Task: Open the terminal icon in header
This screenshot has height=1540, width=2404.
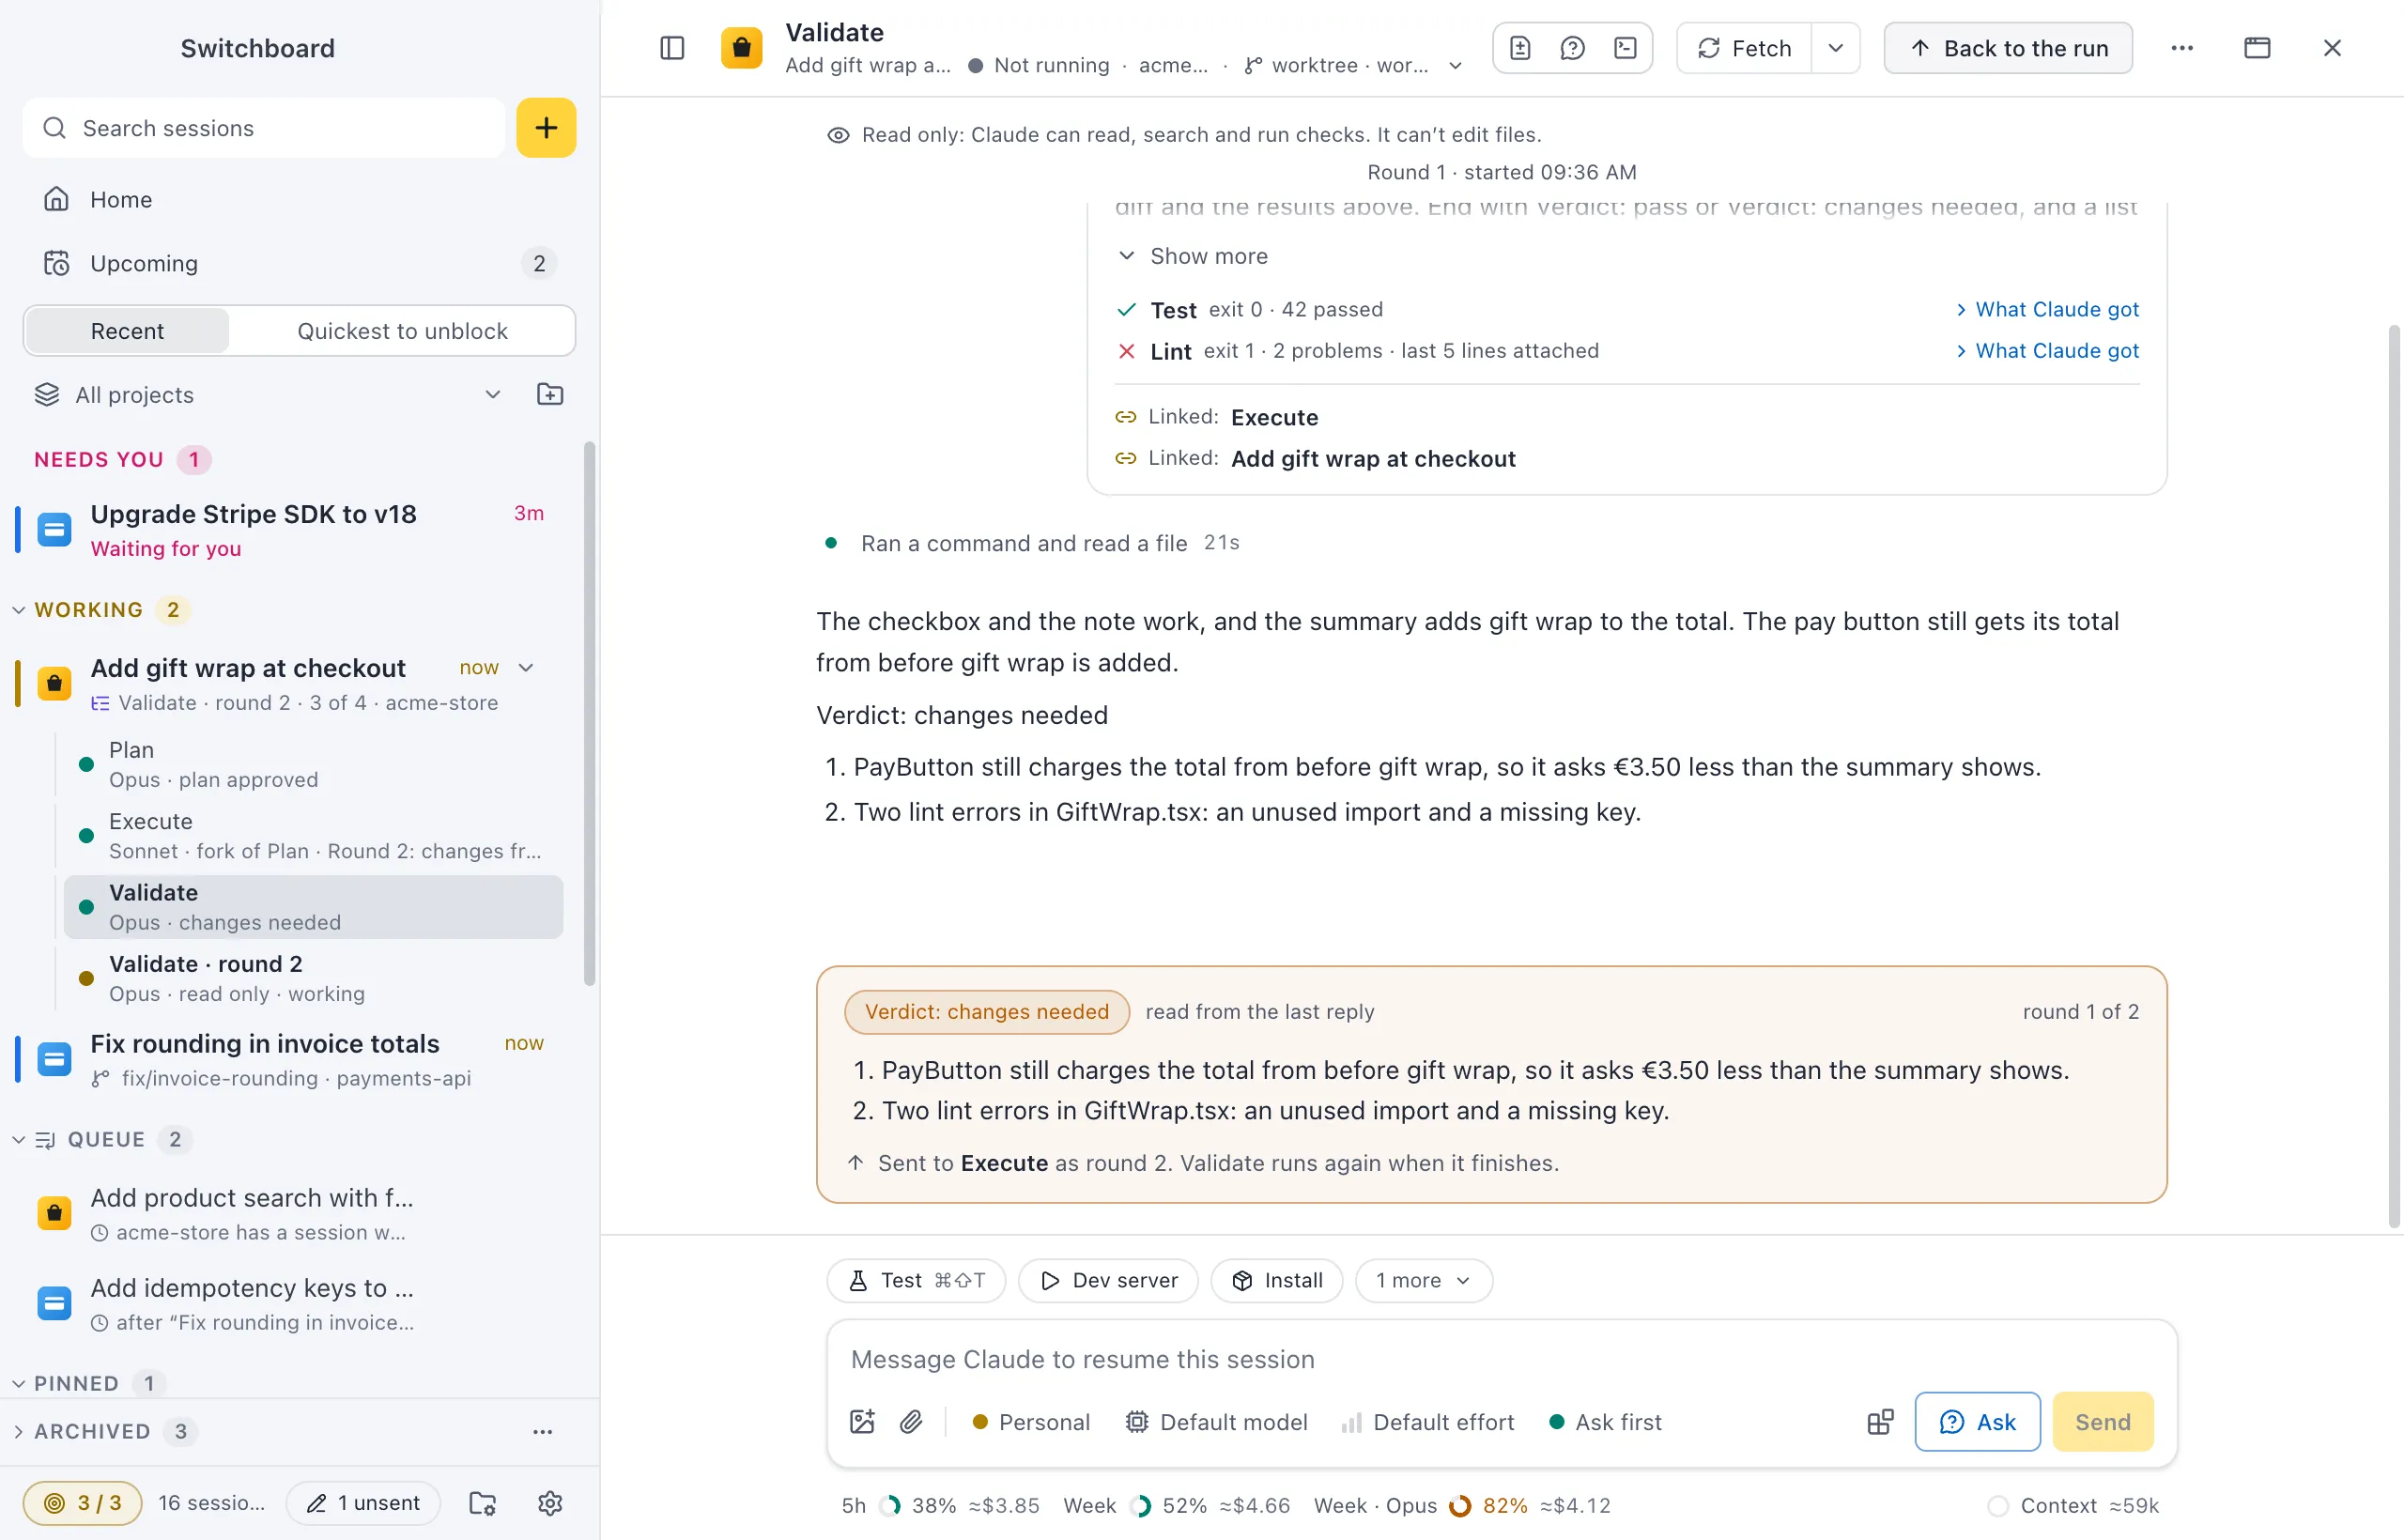Action: [1626, 48]
